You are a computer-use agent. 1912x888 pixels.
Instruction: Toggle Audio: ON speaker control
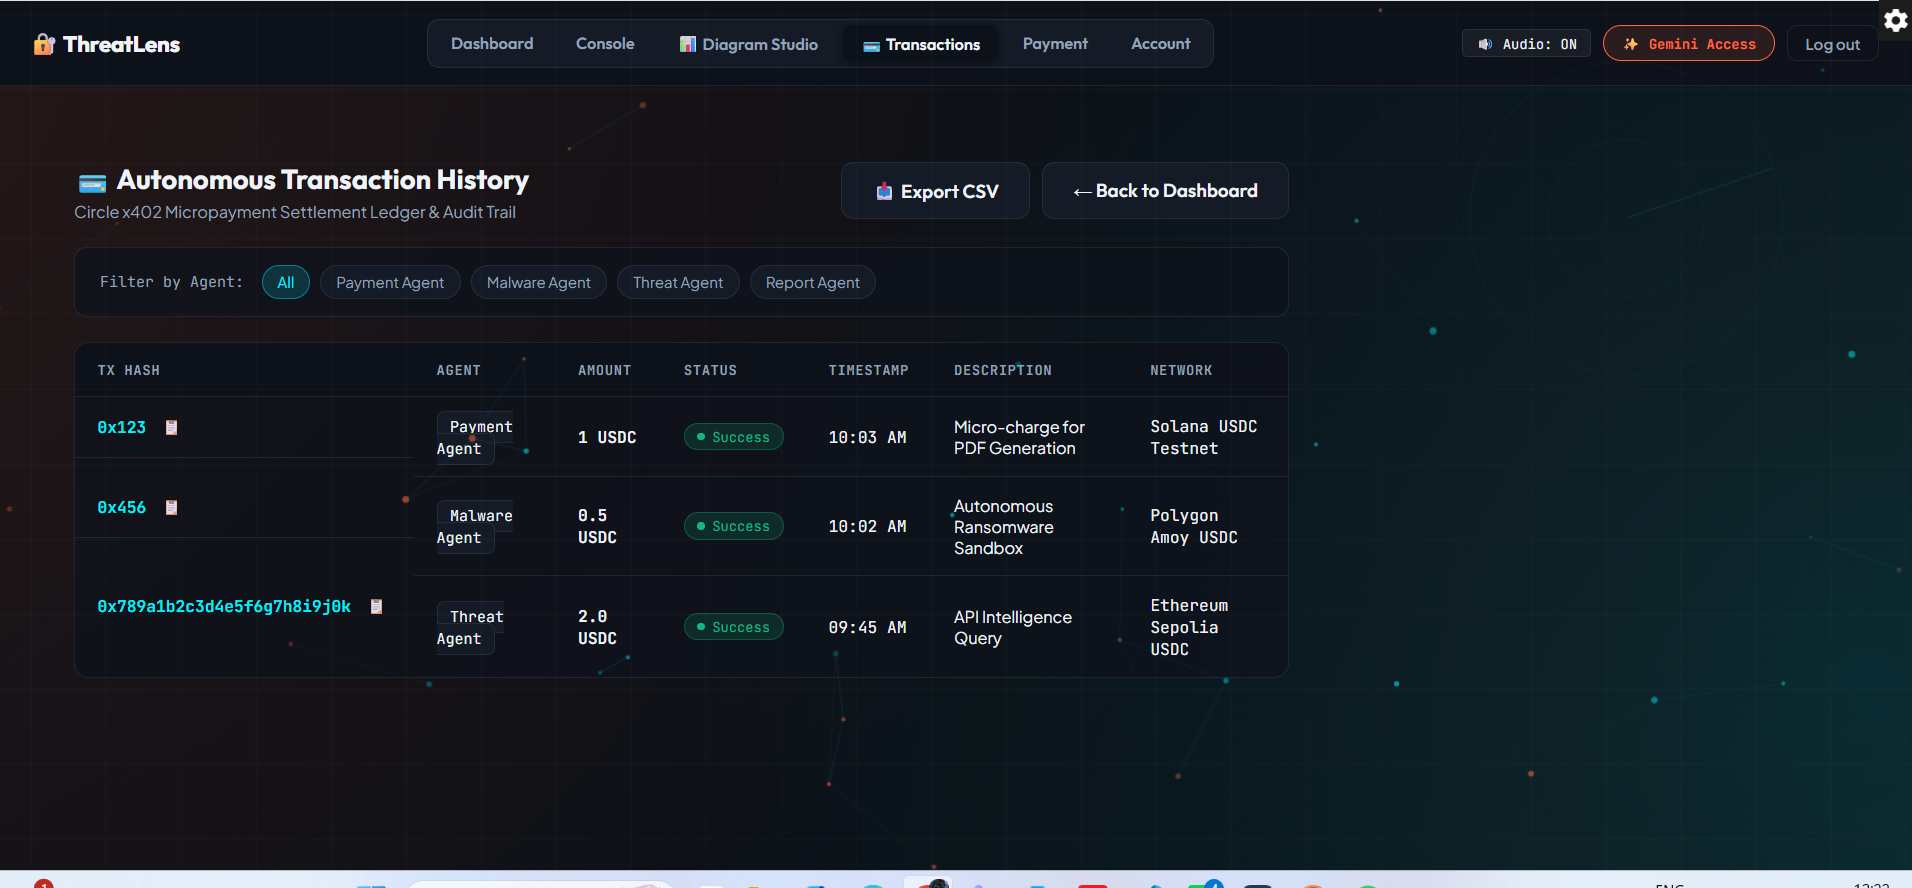click(x=1526, y=44)
